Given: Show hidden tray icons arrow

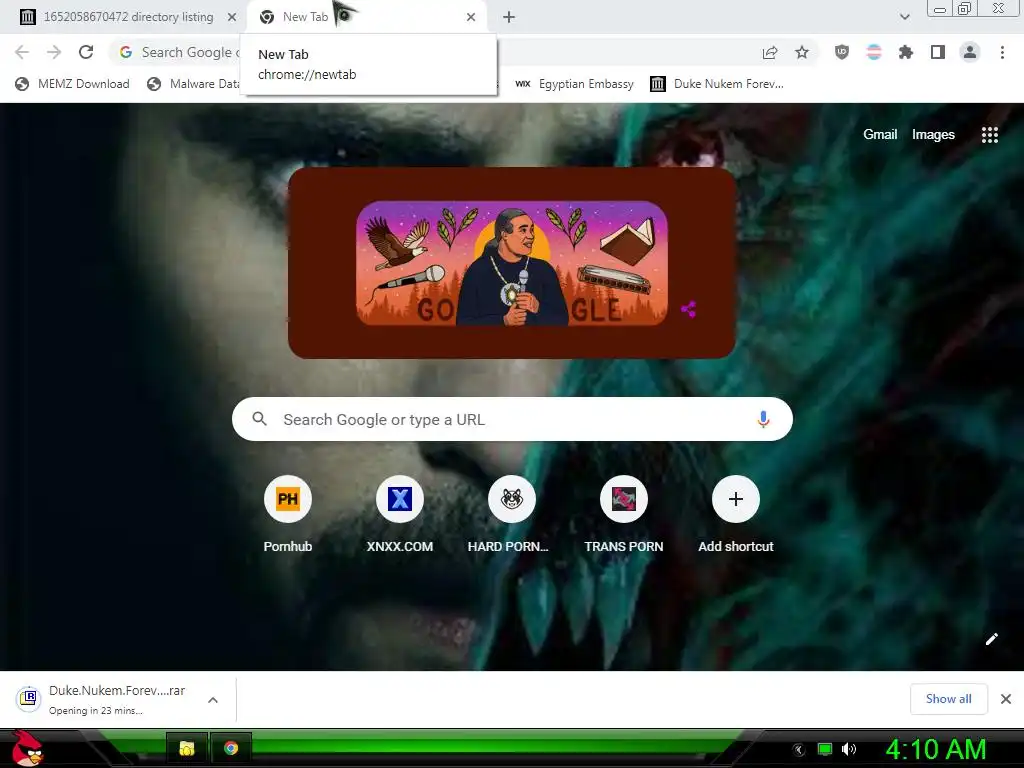Looking at the screenshot, I should point(798,749).
